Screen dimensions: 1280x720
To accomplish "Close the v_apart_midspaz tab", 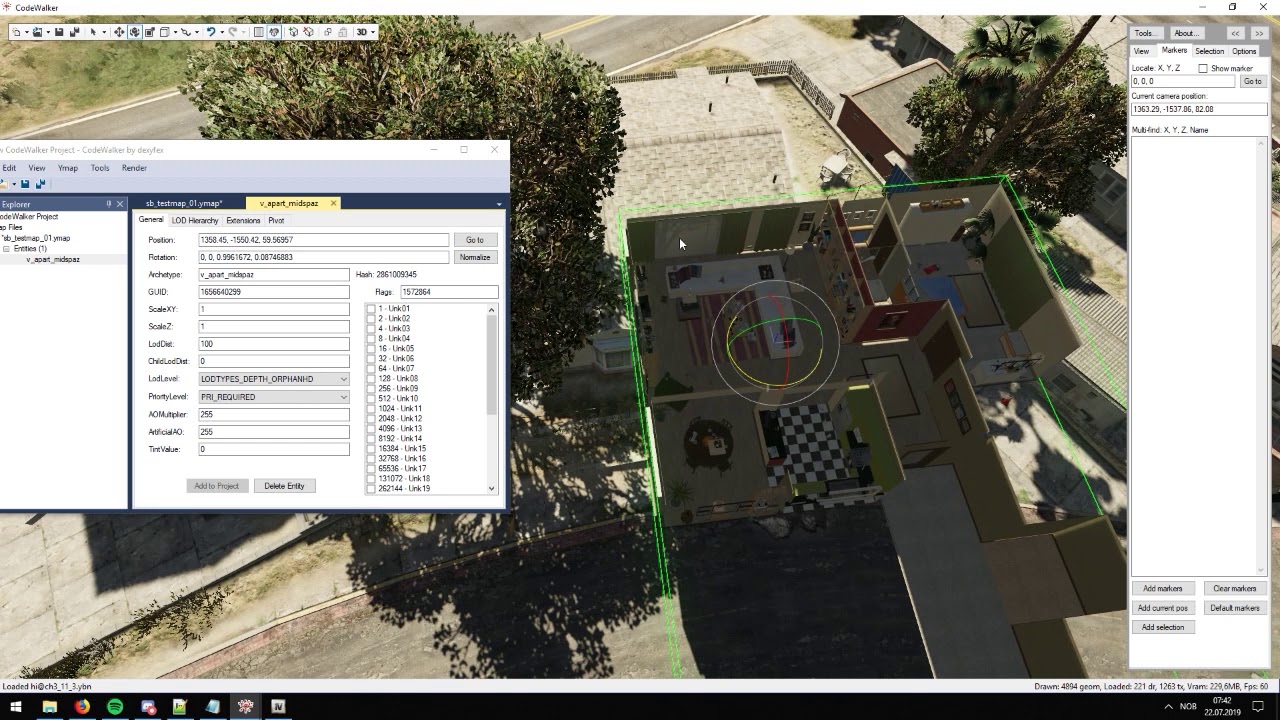I will 333,203.
